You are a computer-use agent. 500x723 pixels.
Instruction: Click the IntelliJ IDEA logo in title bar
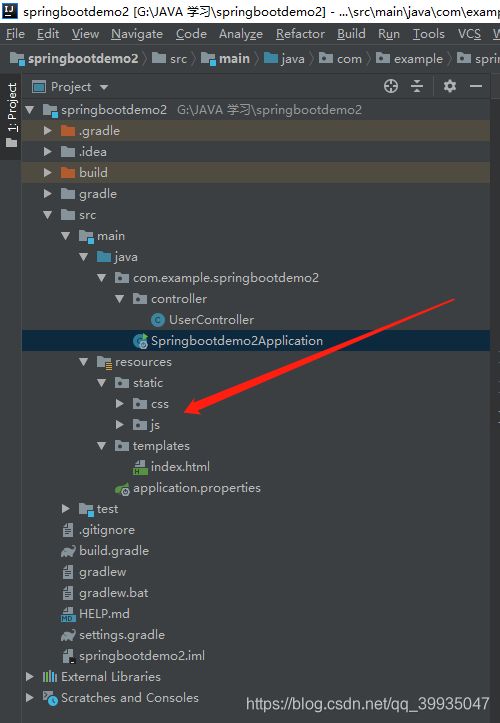coord(10,10)
